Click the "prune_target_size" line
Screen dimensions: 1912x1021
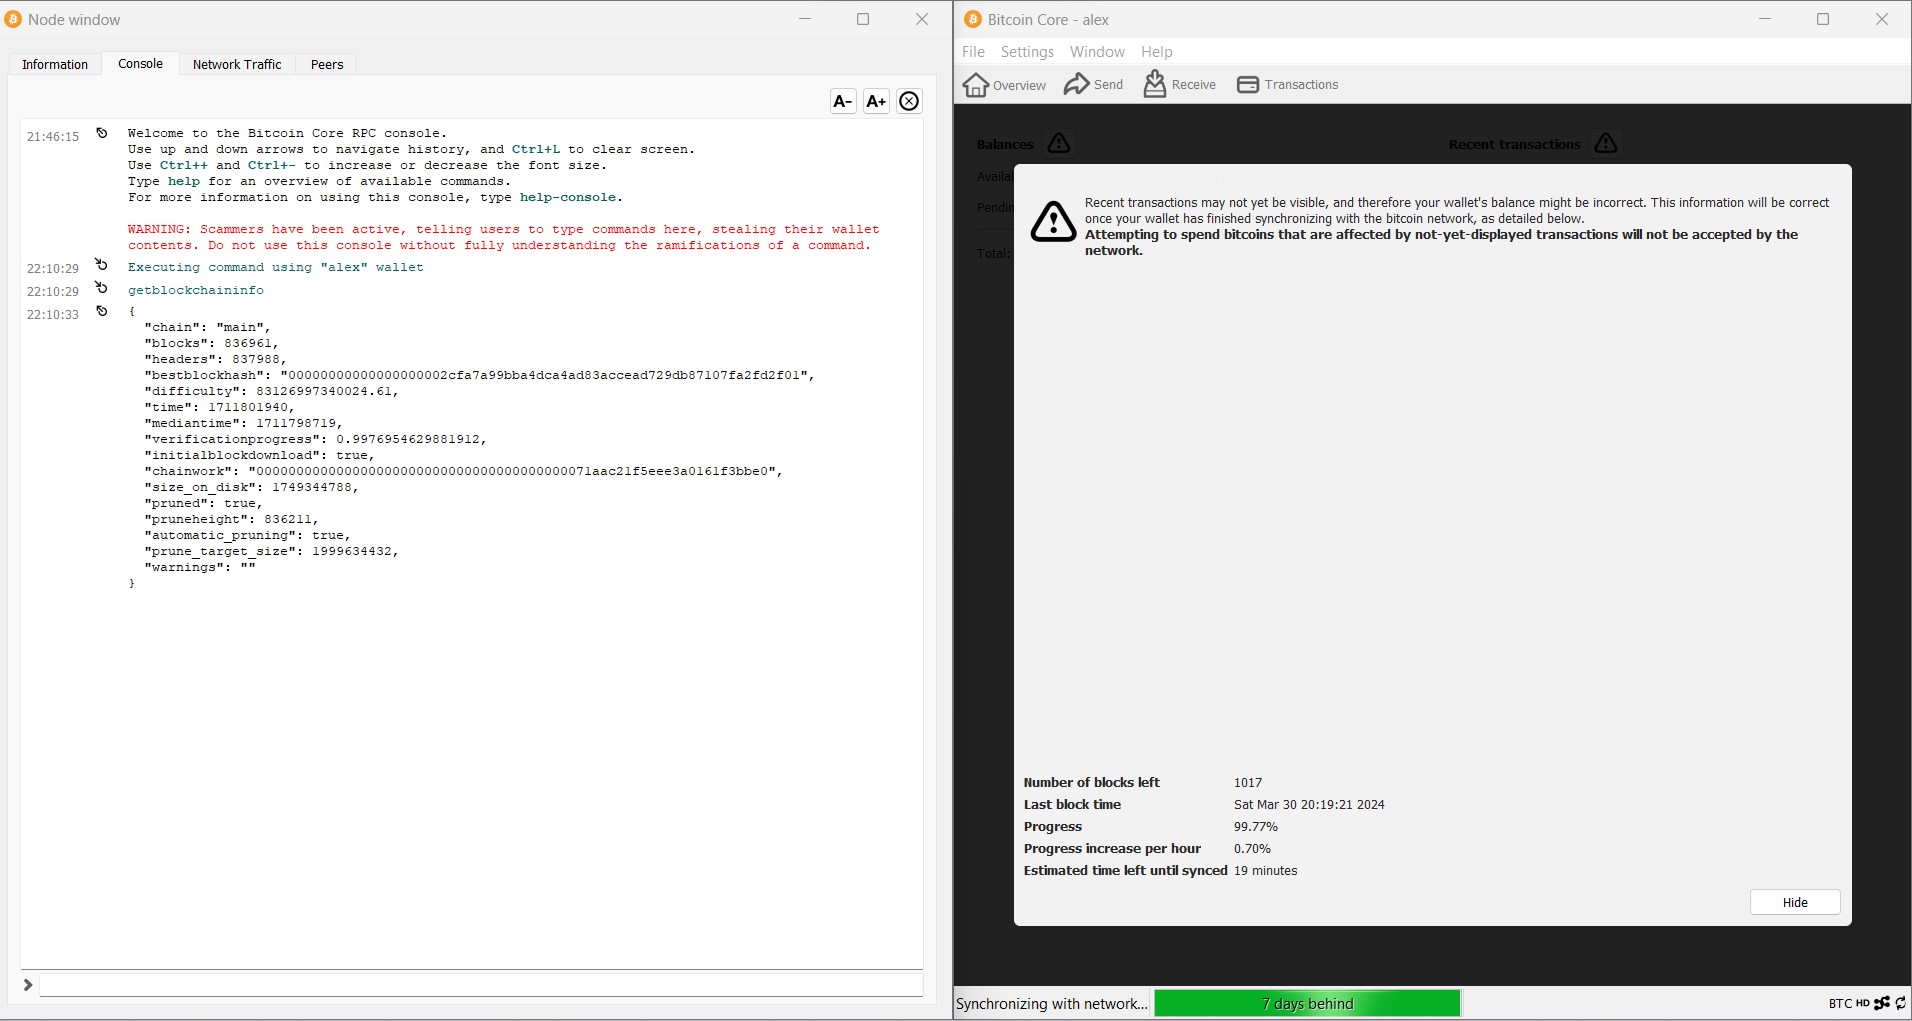272,551
